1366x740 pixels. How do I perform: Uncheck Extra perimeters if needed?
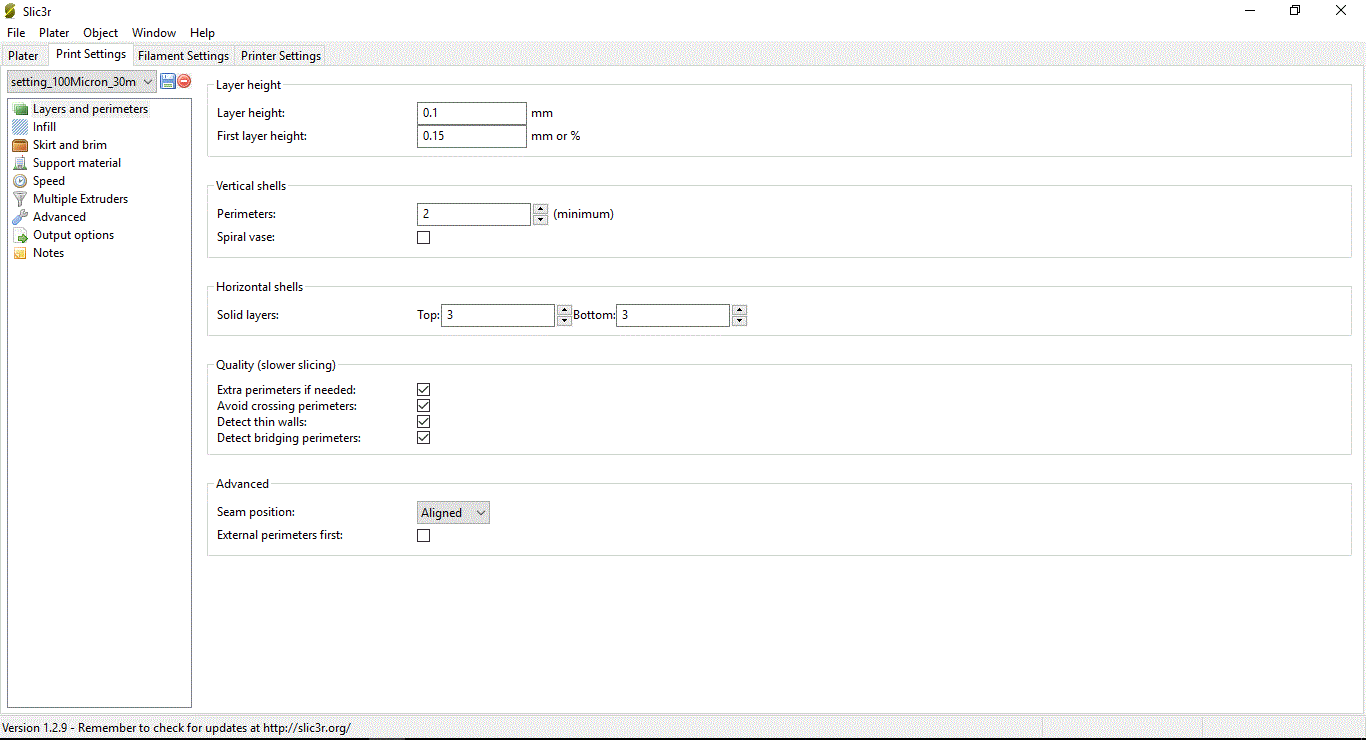coord(423,390)
